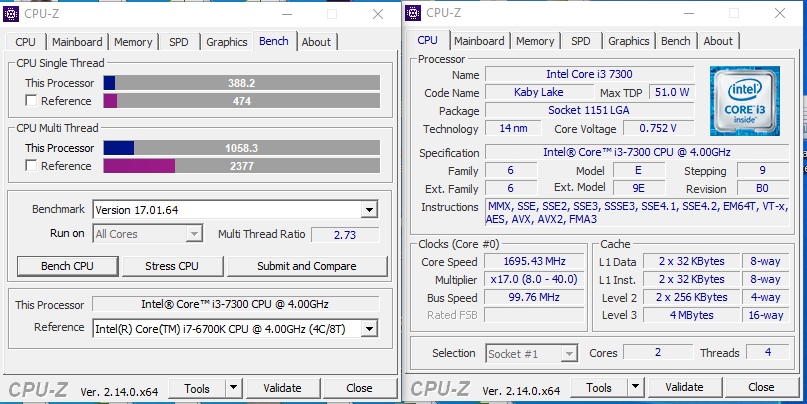This screenshot has width=807, height=404.
Task: Open the Tools dropdown arrow in the left window
Action: [x=233, y=388]
